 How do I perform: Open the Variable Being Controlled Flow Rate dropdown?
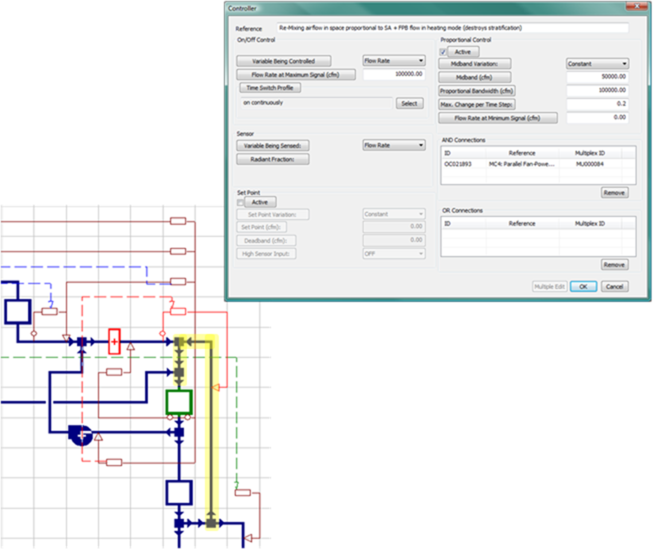(394, 61)
